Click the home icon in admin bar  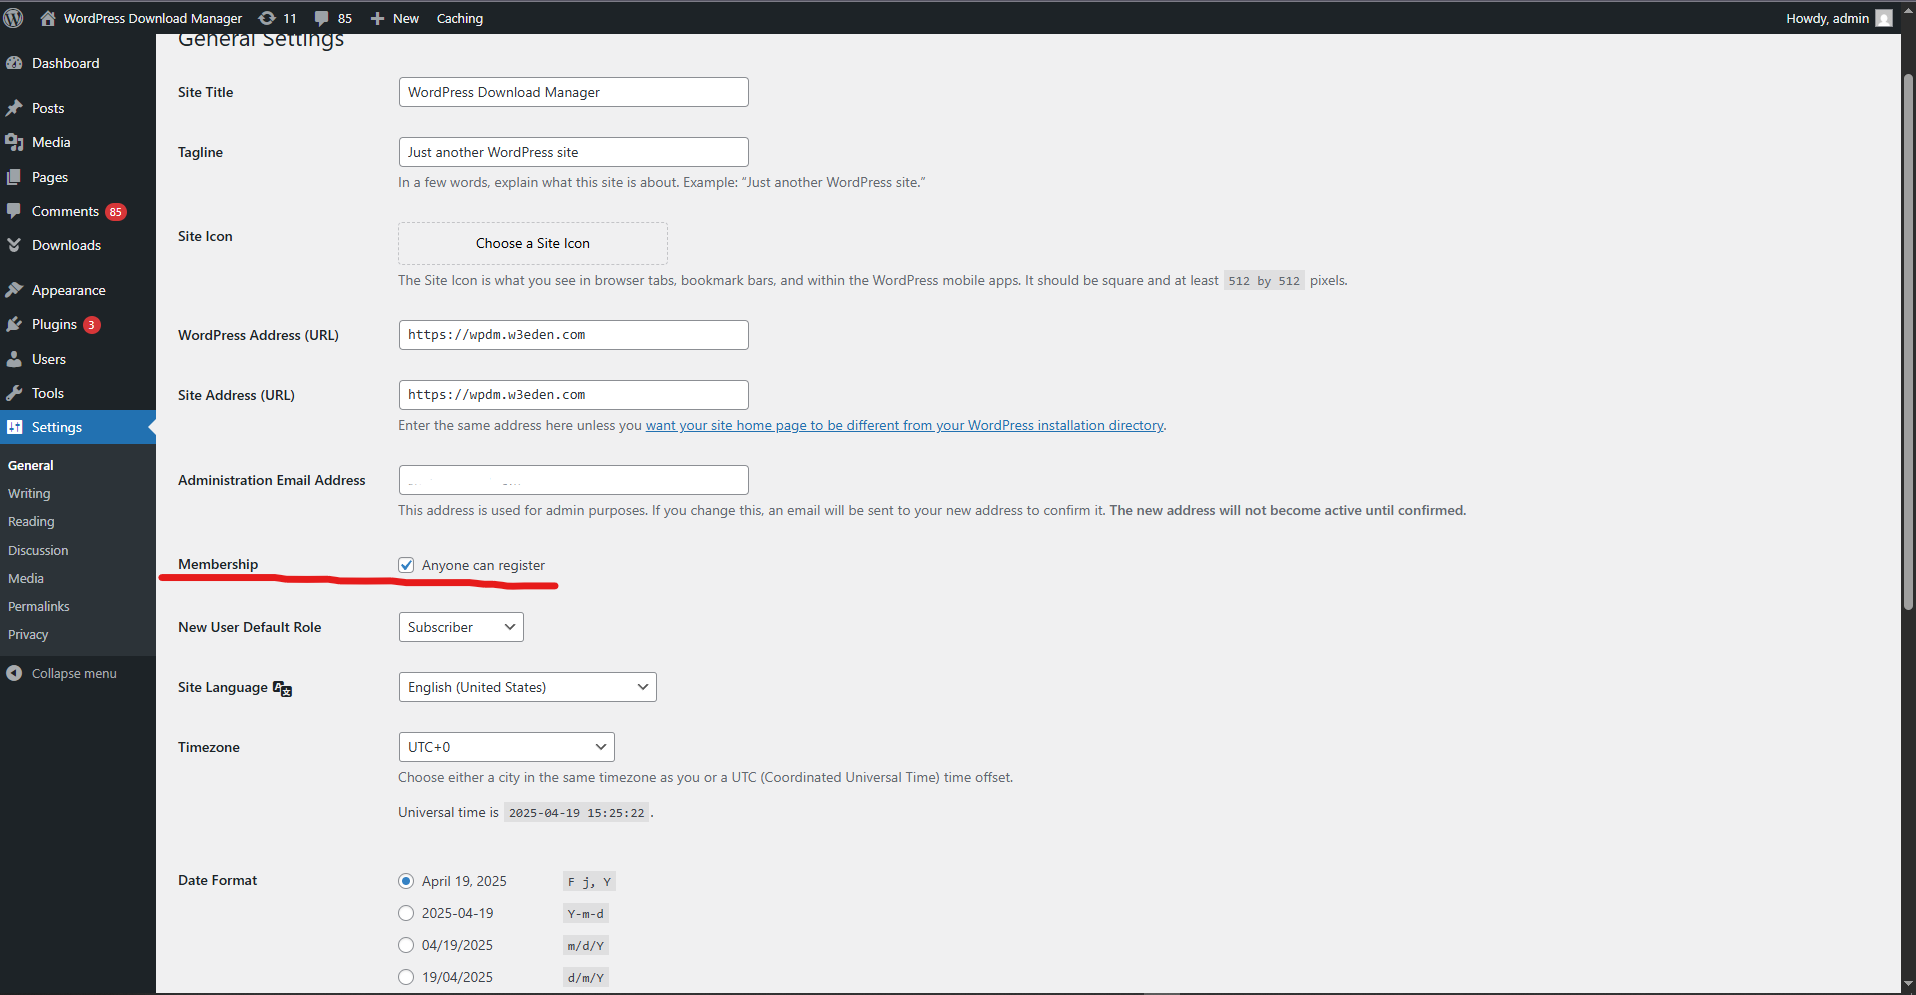click(x=47, y=18)
